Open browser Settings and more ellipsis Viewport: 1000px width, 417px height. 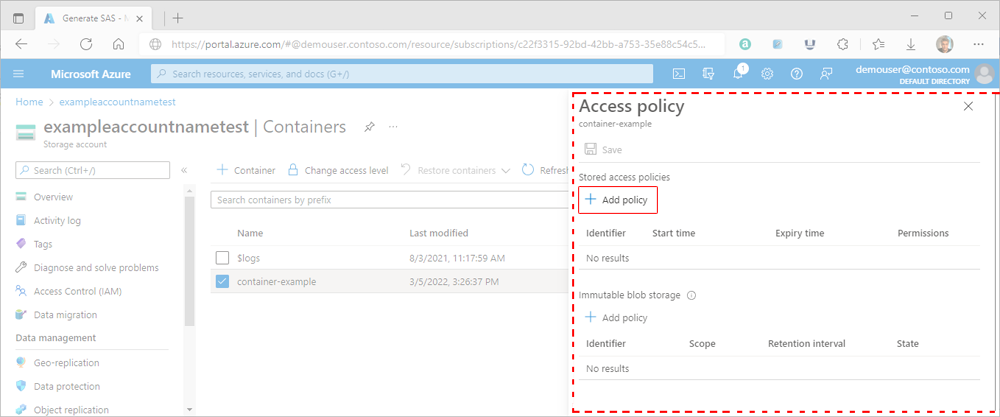(979, 44)
